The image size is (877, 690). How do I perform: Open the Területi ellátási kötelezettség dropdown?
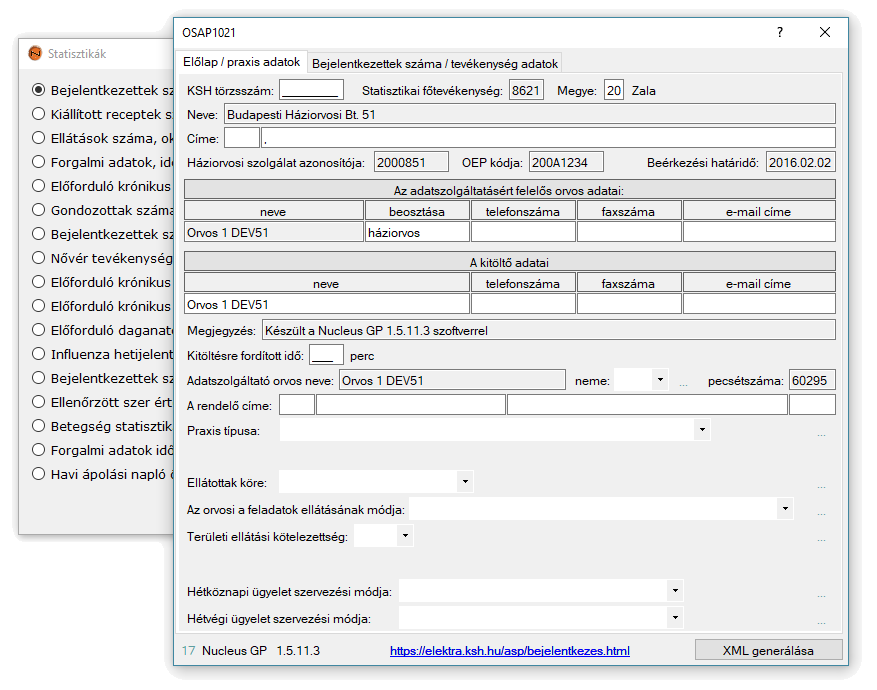(x=405, y=536)
